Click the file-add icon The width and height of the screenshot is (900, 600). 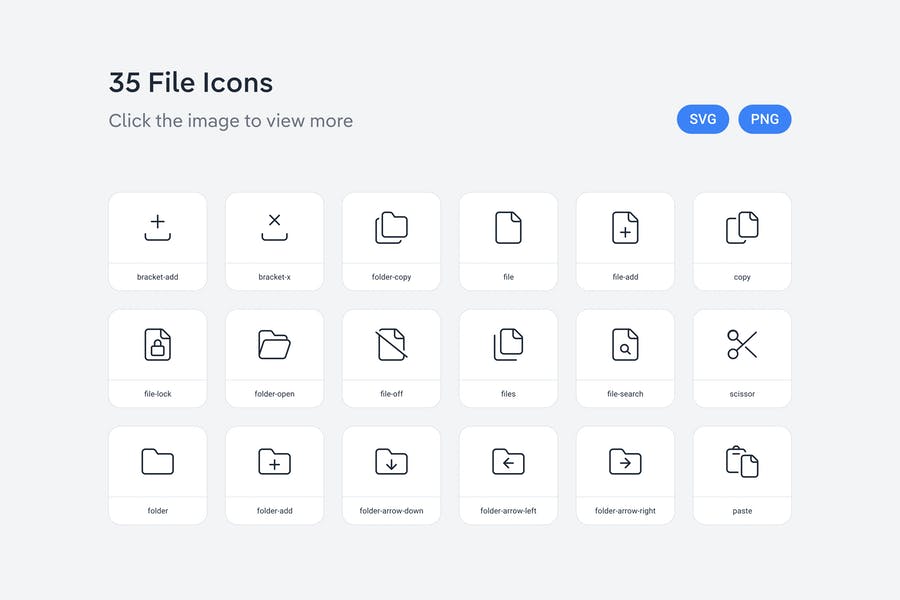click(625, 228)
